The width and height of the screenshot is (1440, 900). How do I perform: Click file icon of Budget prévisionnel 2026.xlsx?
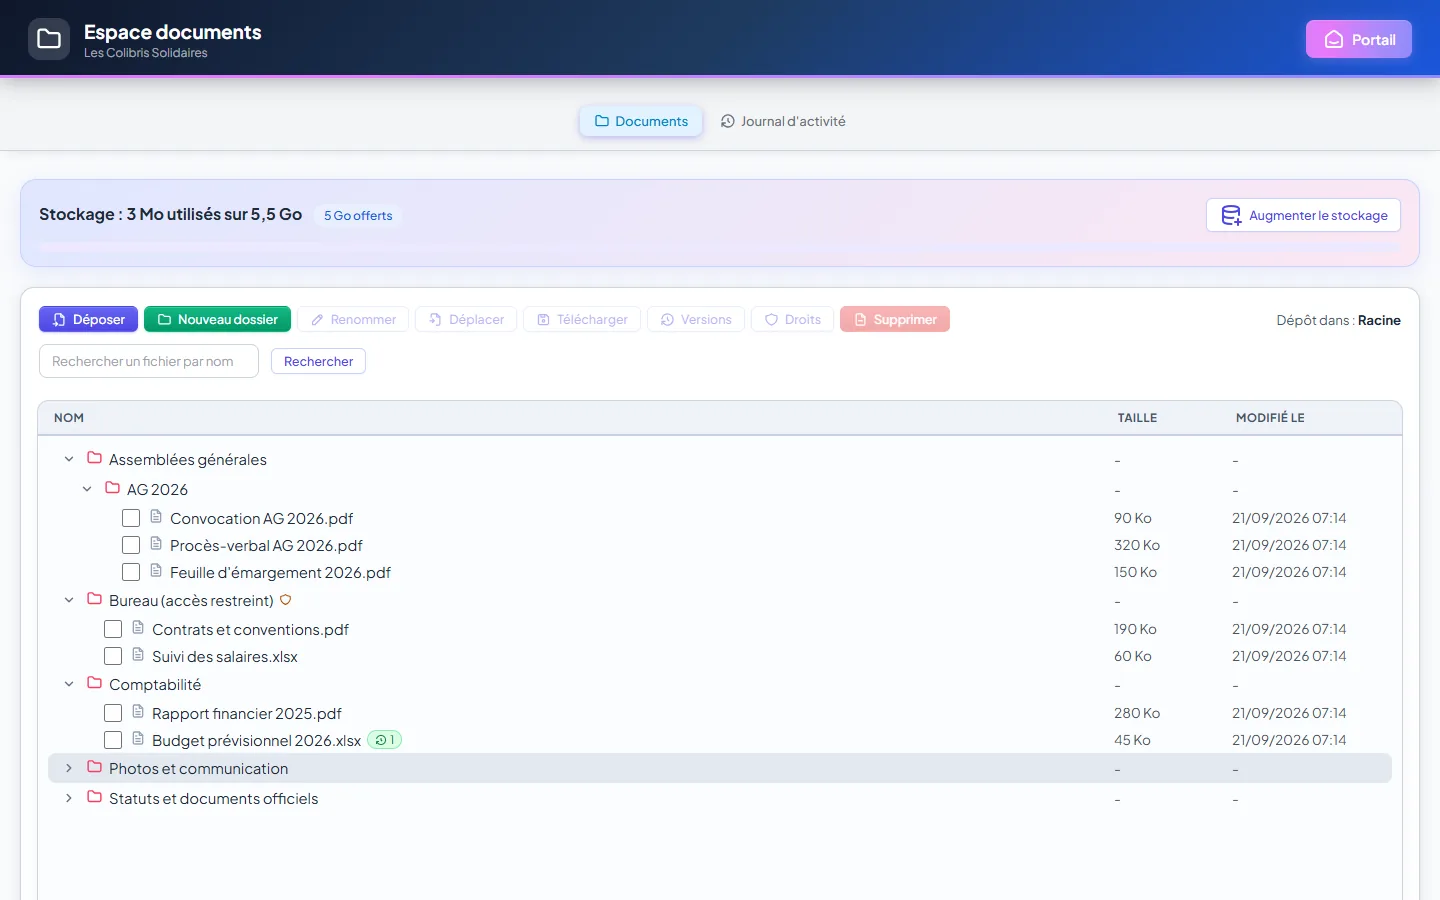138,739
